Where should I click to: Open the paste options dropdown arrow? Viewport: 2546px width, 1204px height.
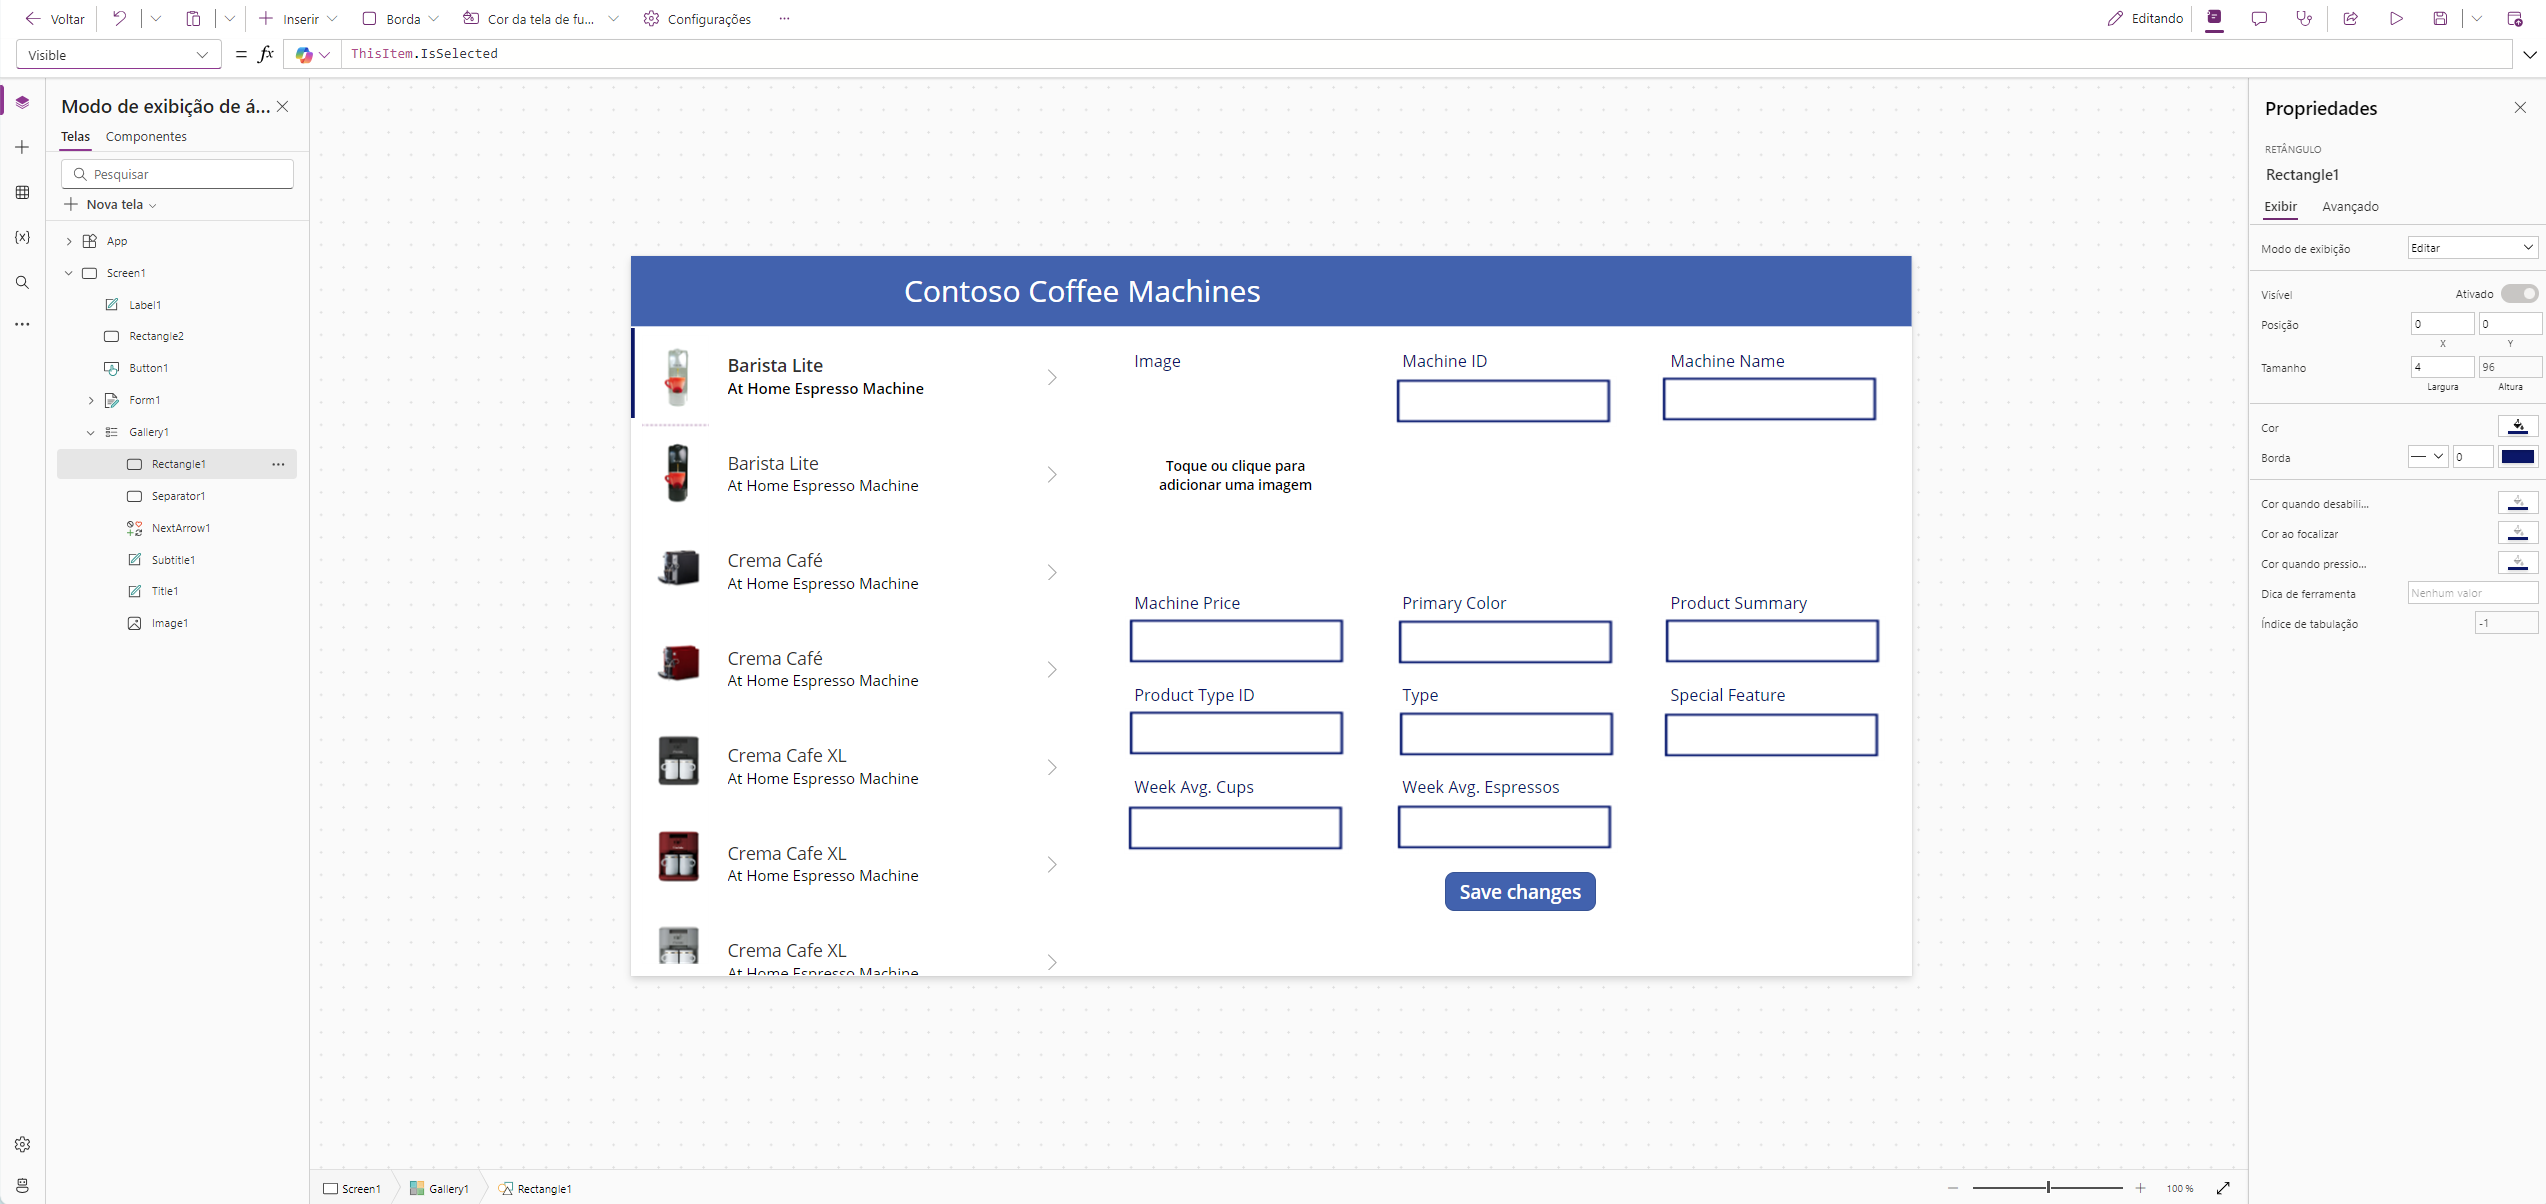(x=229, y=19)
